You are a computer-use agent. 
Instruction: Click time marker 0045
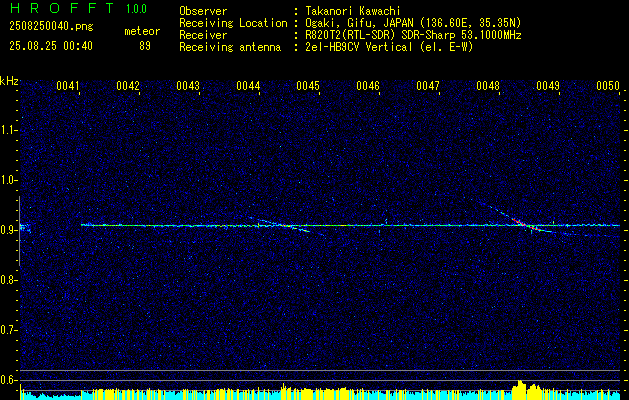(308, 86)
